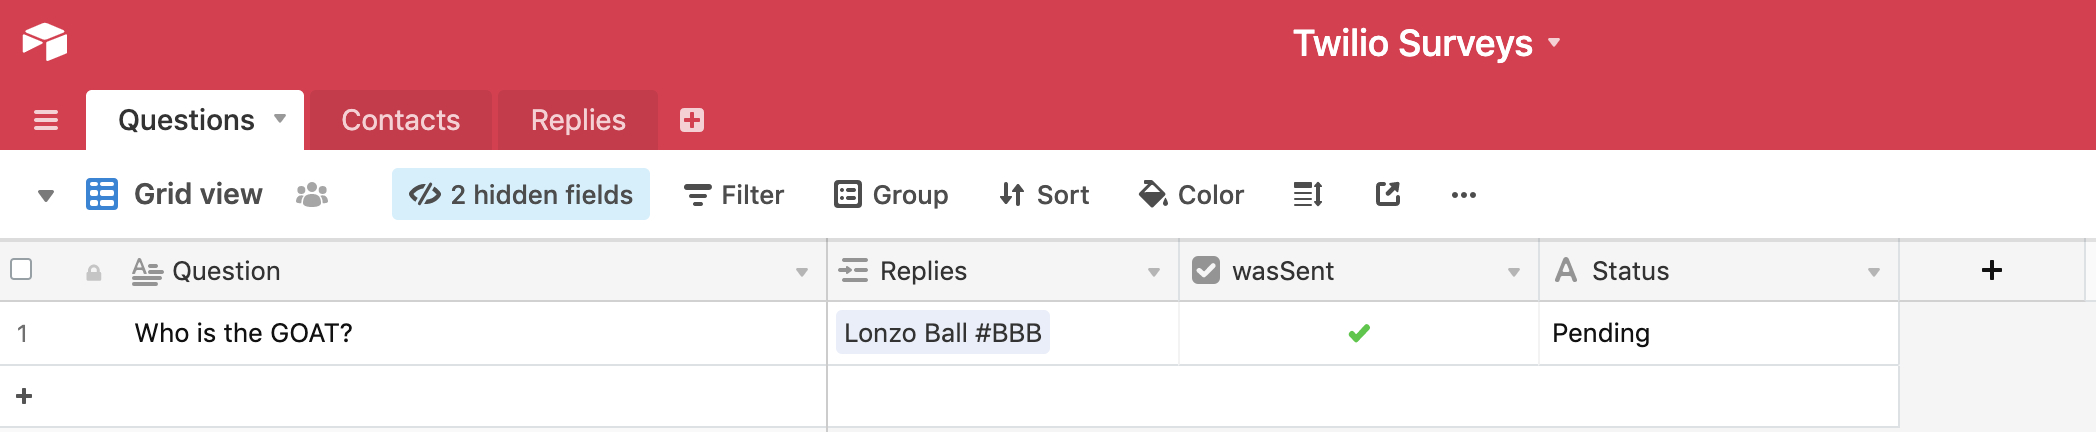The height and width of the screenshot is (432, 2096).
Task: Open the three-dots more options menu
Action: [1463, 195]
